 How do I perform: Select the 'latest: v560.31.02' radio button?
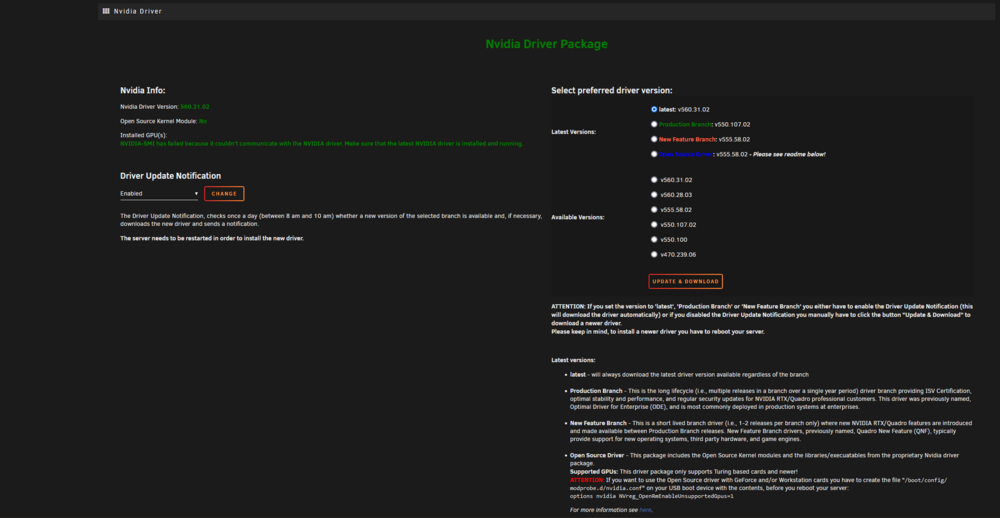pos(654,109)
